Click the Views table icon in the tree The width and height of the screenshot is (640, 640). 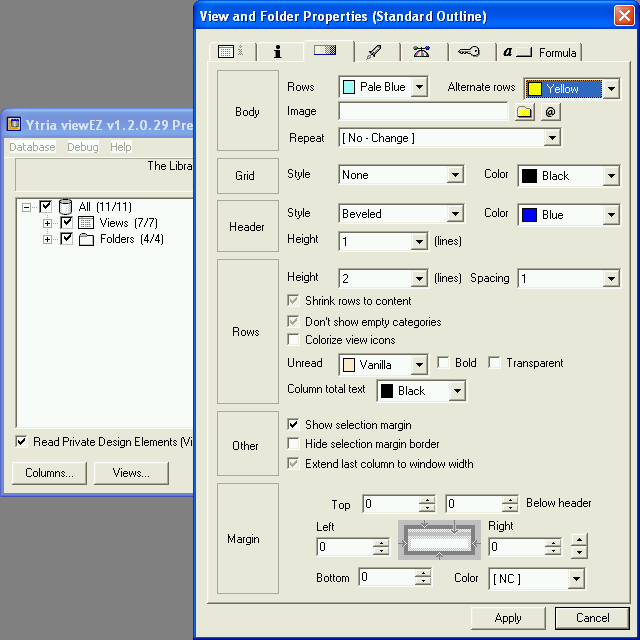click(x=86, y=223)
